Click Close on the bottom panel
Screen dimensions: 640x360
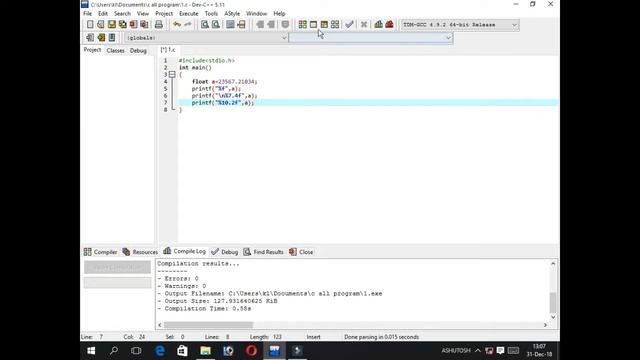(x=301, y=252)
